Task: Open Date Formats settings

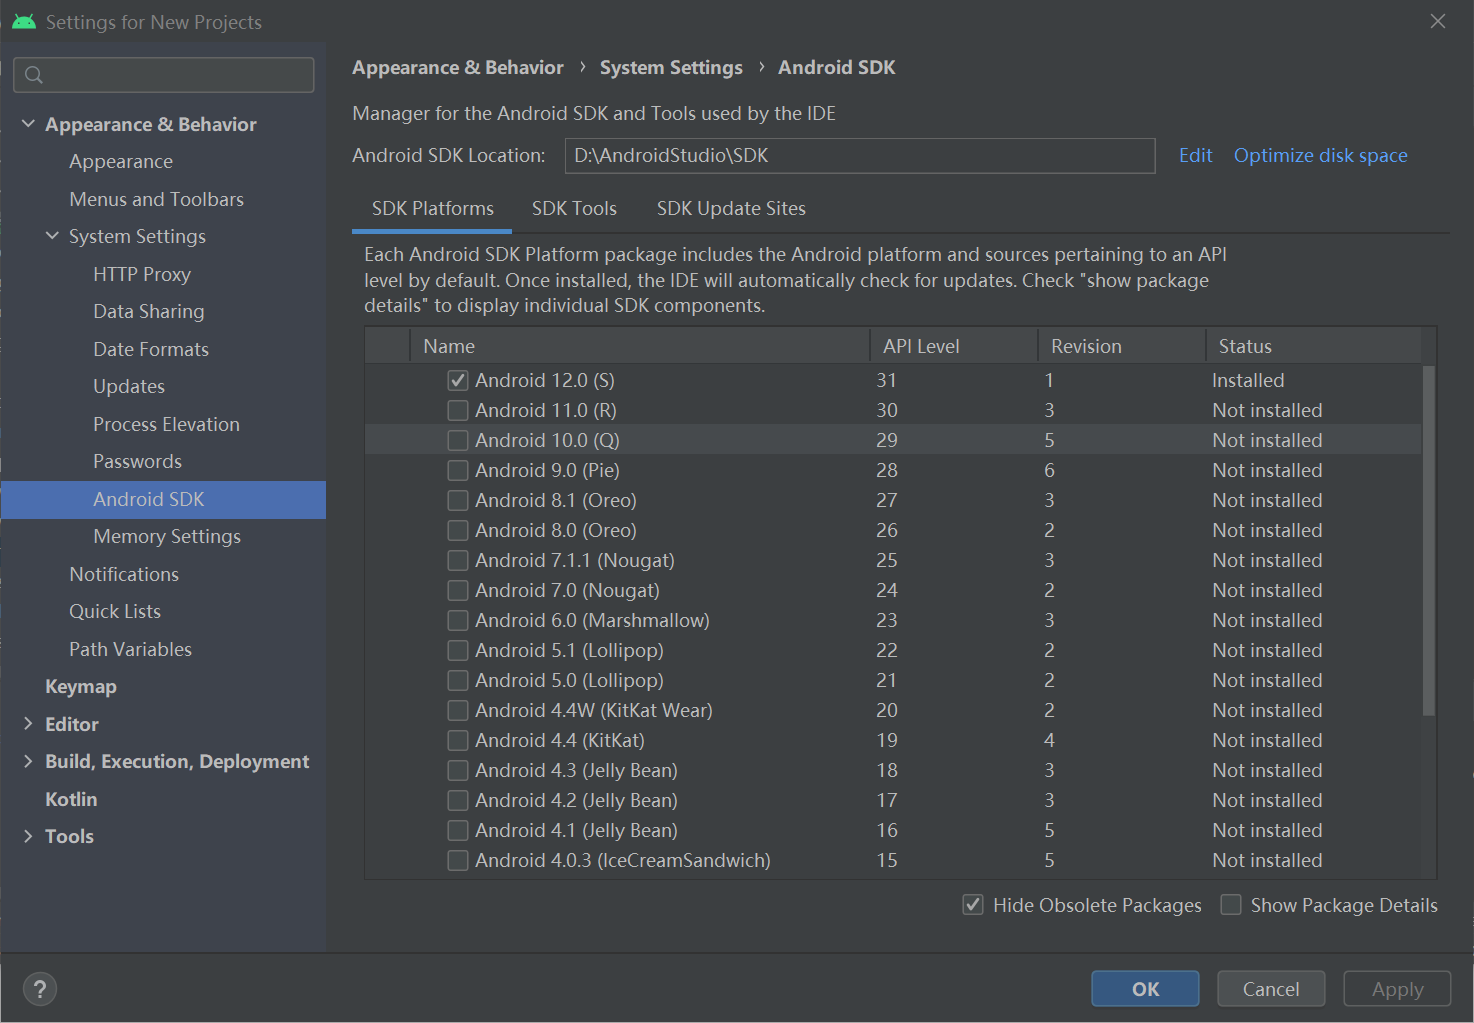Action: point(151,349)
